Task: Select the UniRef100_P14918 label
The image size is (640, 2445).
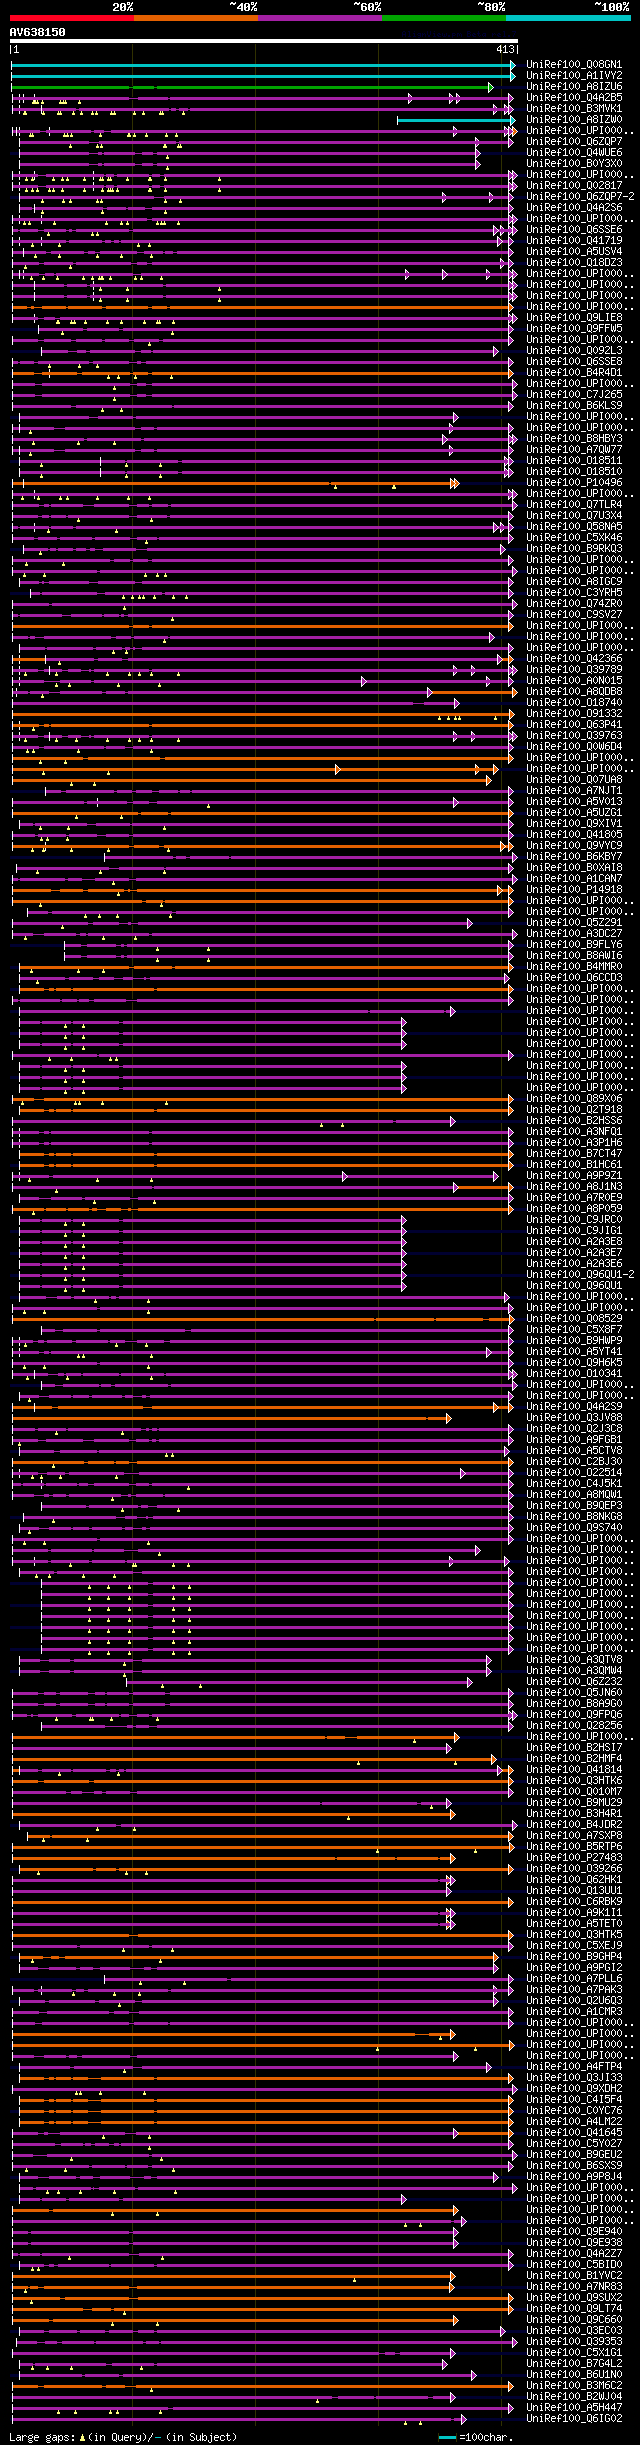Action: (574, 890)
